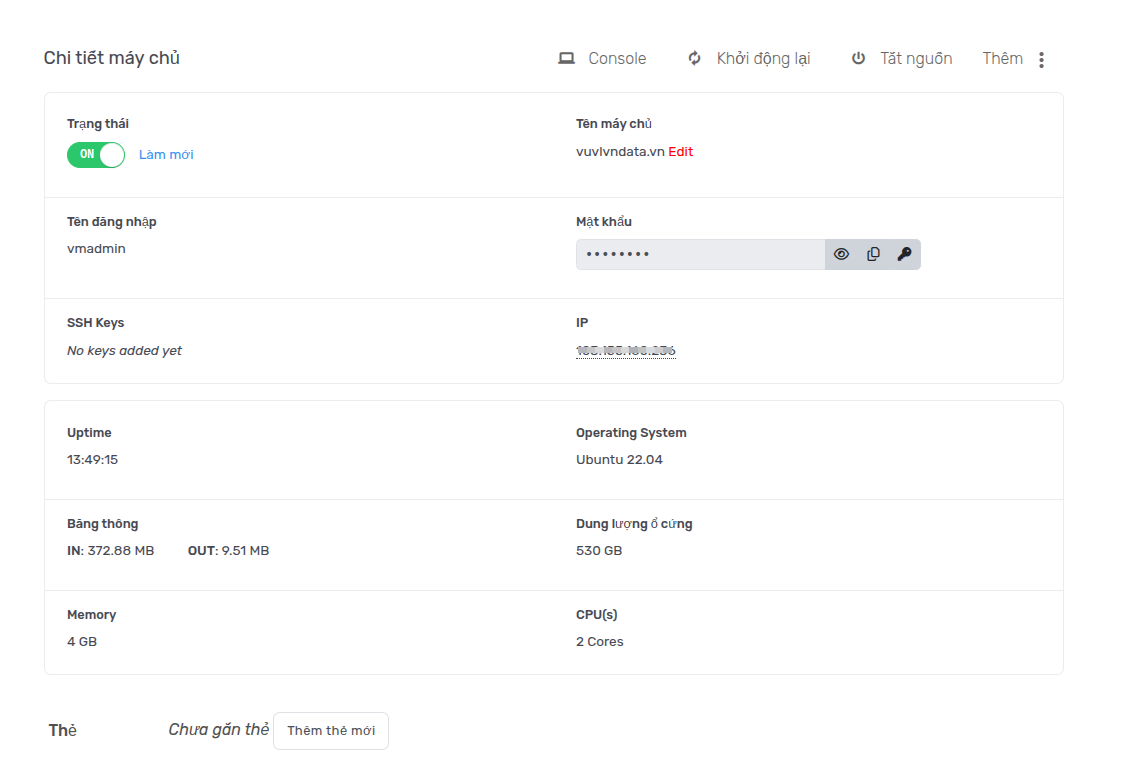Screen dimensions: 1145x757
Task: Focus the masked Mật khẩu password field
Action: pyautogui.click(x=700, y=255)
